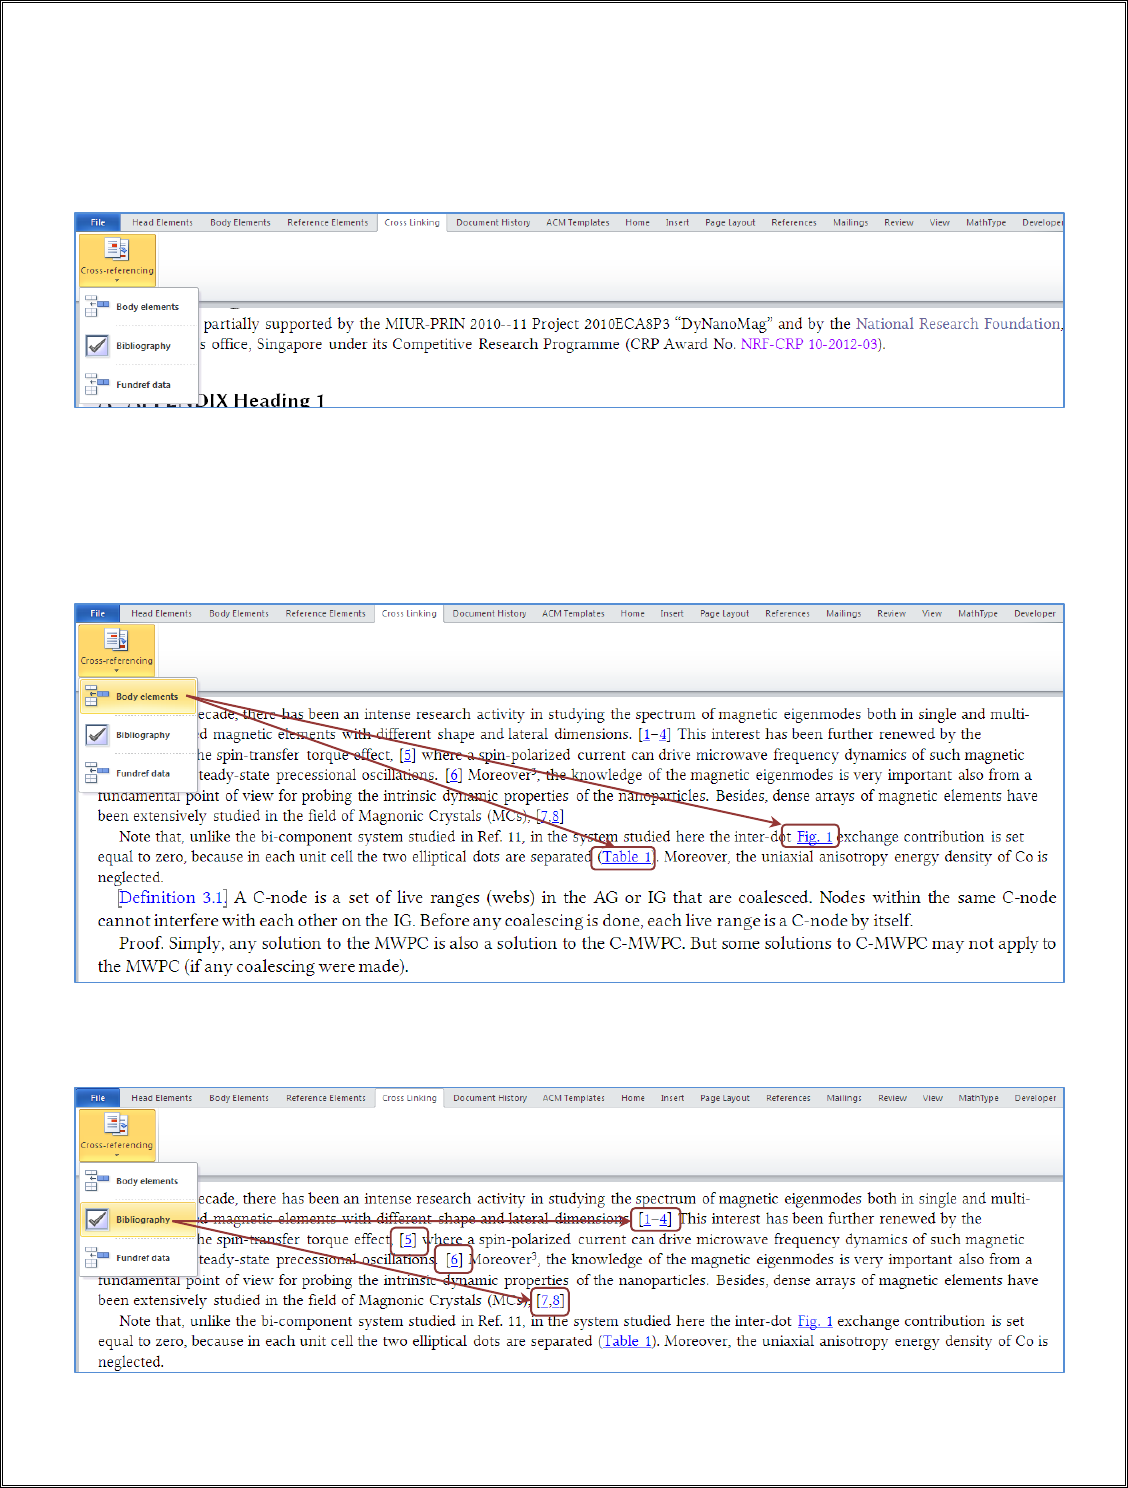The width and height of the screenshot is (1128, 1488).
Task: Expand Cross-referencing dropdown arrow in bottom screenshot
Action: (x=117, y=1155)
